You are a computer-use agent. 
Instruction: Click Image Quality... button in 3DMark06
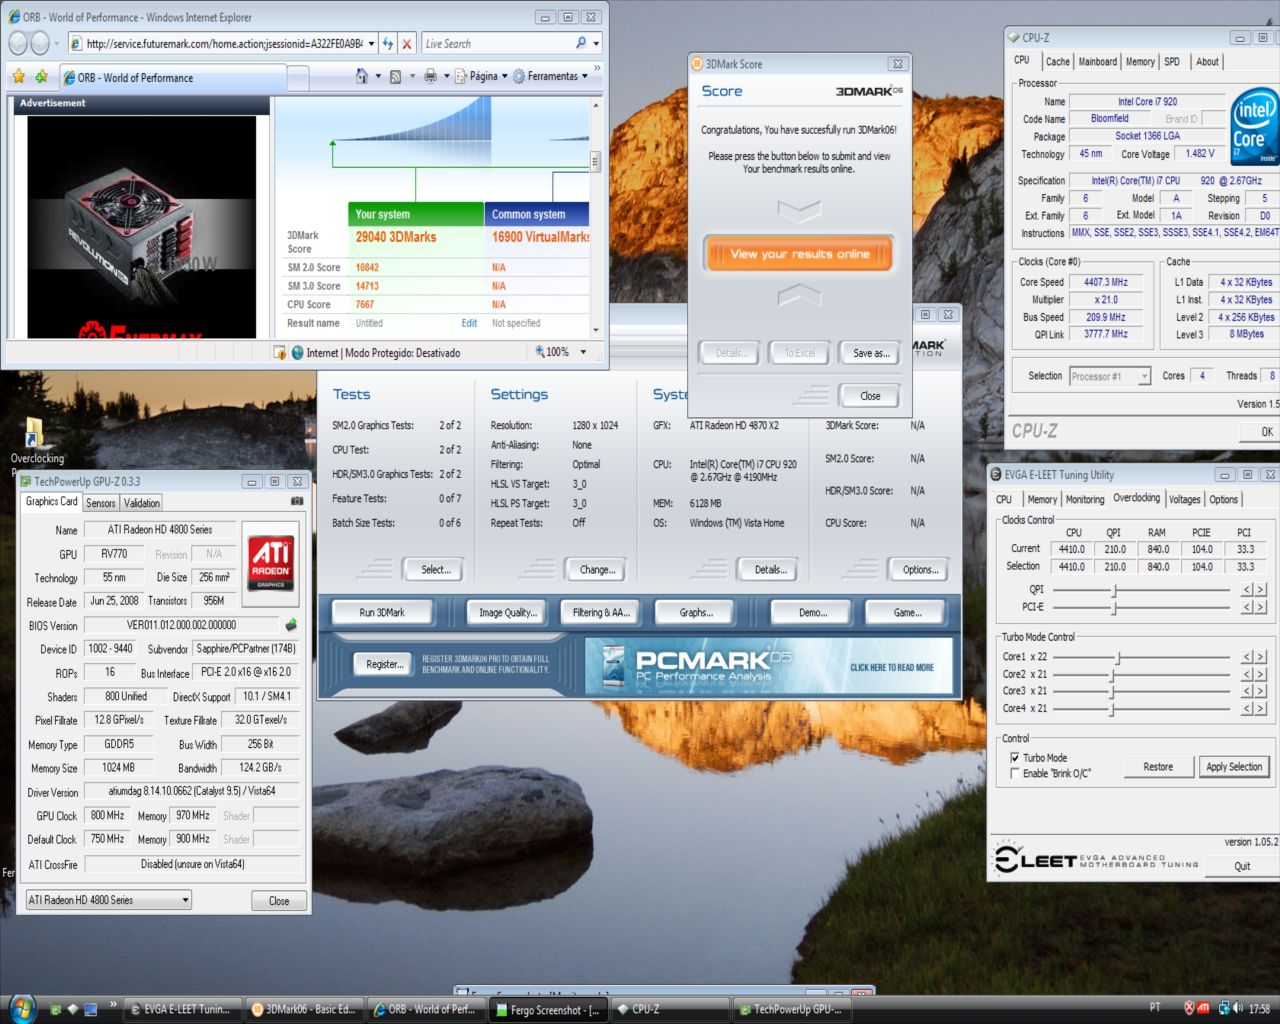pos(508,612)
